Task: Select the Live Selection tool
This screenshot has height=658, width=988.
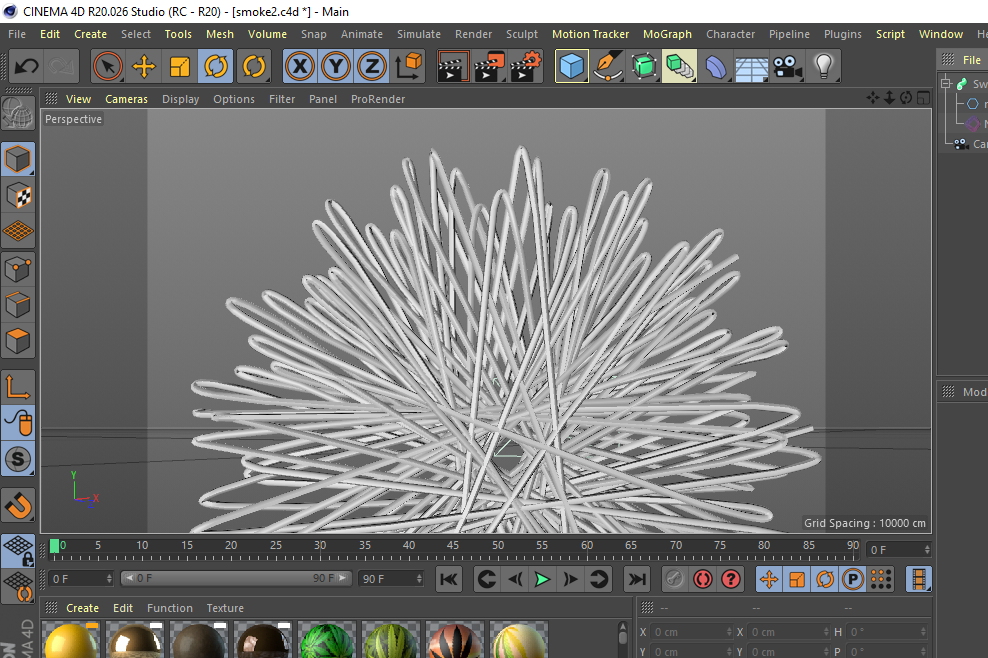Action: tap(108, 66)
